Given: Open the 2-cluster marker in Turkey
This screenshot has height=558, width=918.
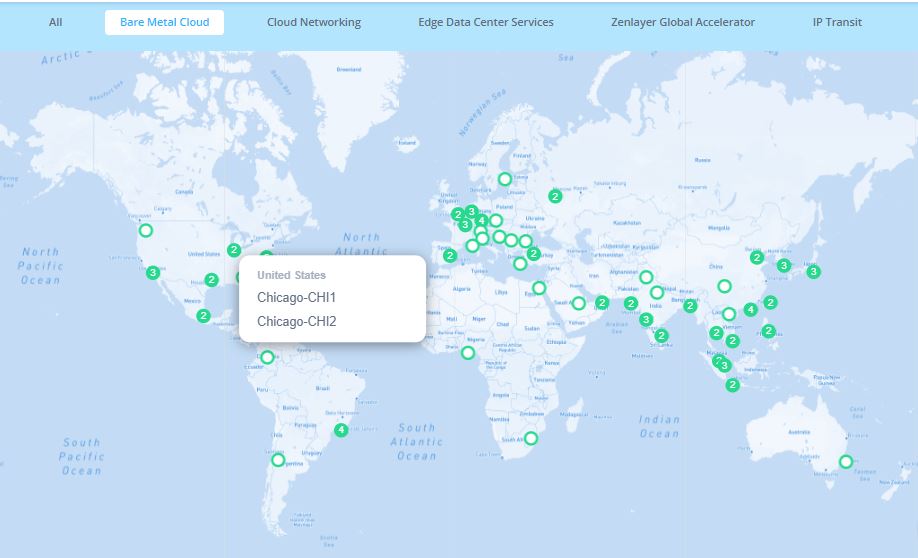Looking at the screenshot, I should [533, 254].
